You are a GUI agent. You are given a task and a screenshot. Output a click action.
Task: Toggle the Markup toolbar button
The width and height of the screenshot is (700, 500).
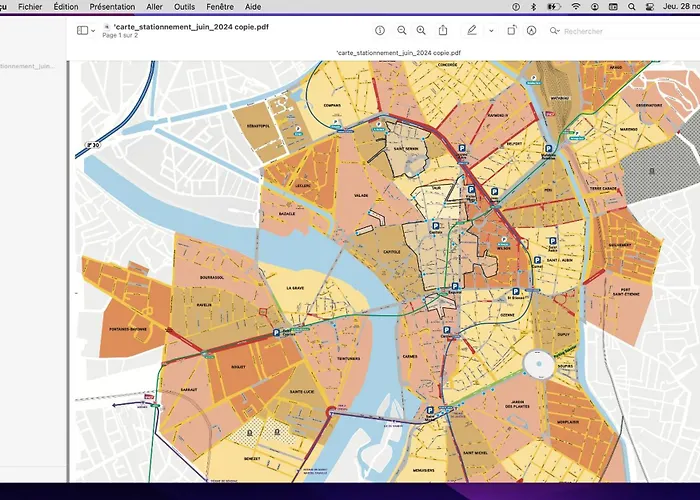tap(531, 31)
